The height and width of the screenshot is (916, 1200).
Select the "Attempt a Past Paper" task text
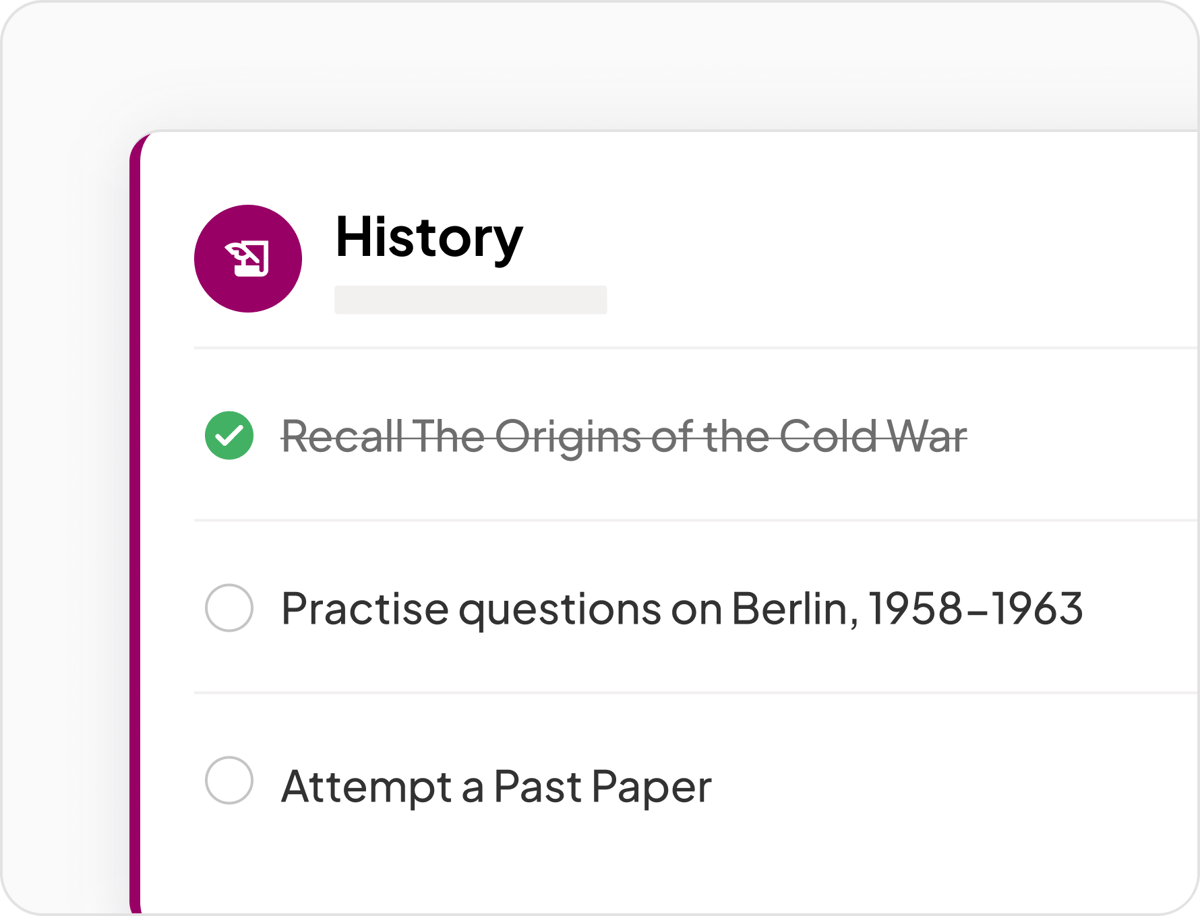coord(496,787)
